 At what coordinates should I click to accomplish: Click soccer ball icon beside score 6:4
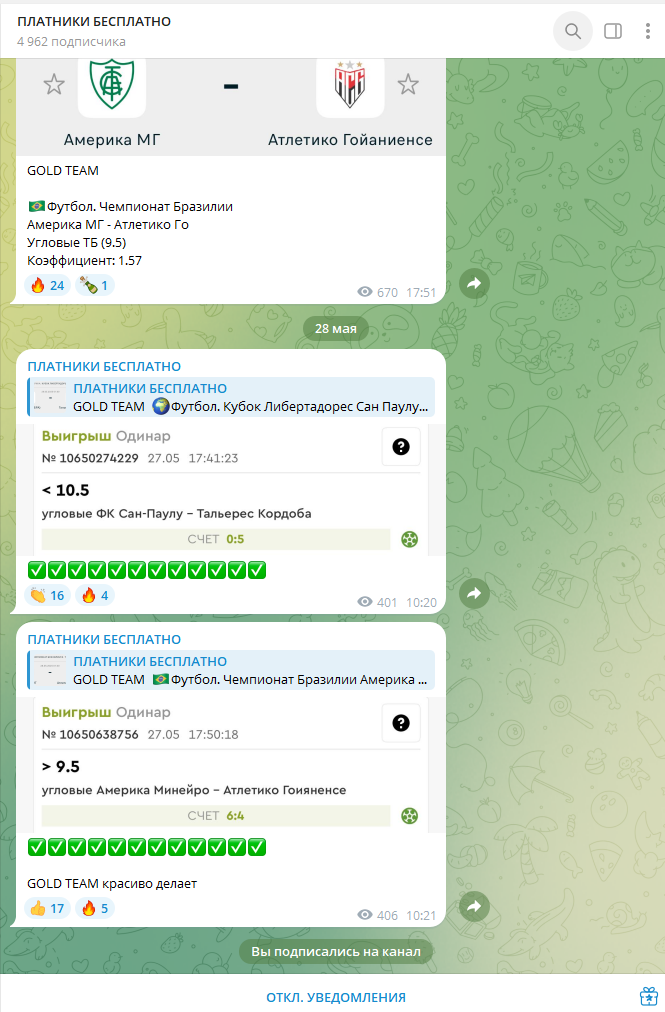[409, 816]
